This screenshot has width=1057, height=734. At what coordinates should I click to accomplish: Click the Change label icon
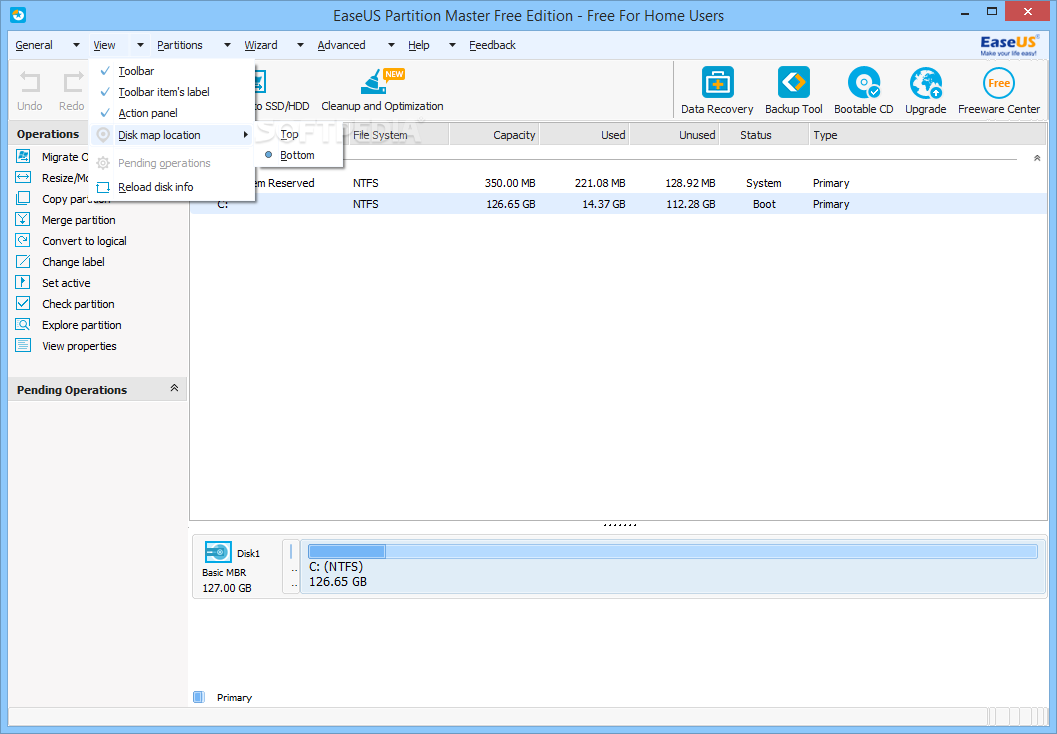click(x=23, y=262)
